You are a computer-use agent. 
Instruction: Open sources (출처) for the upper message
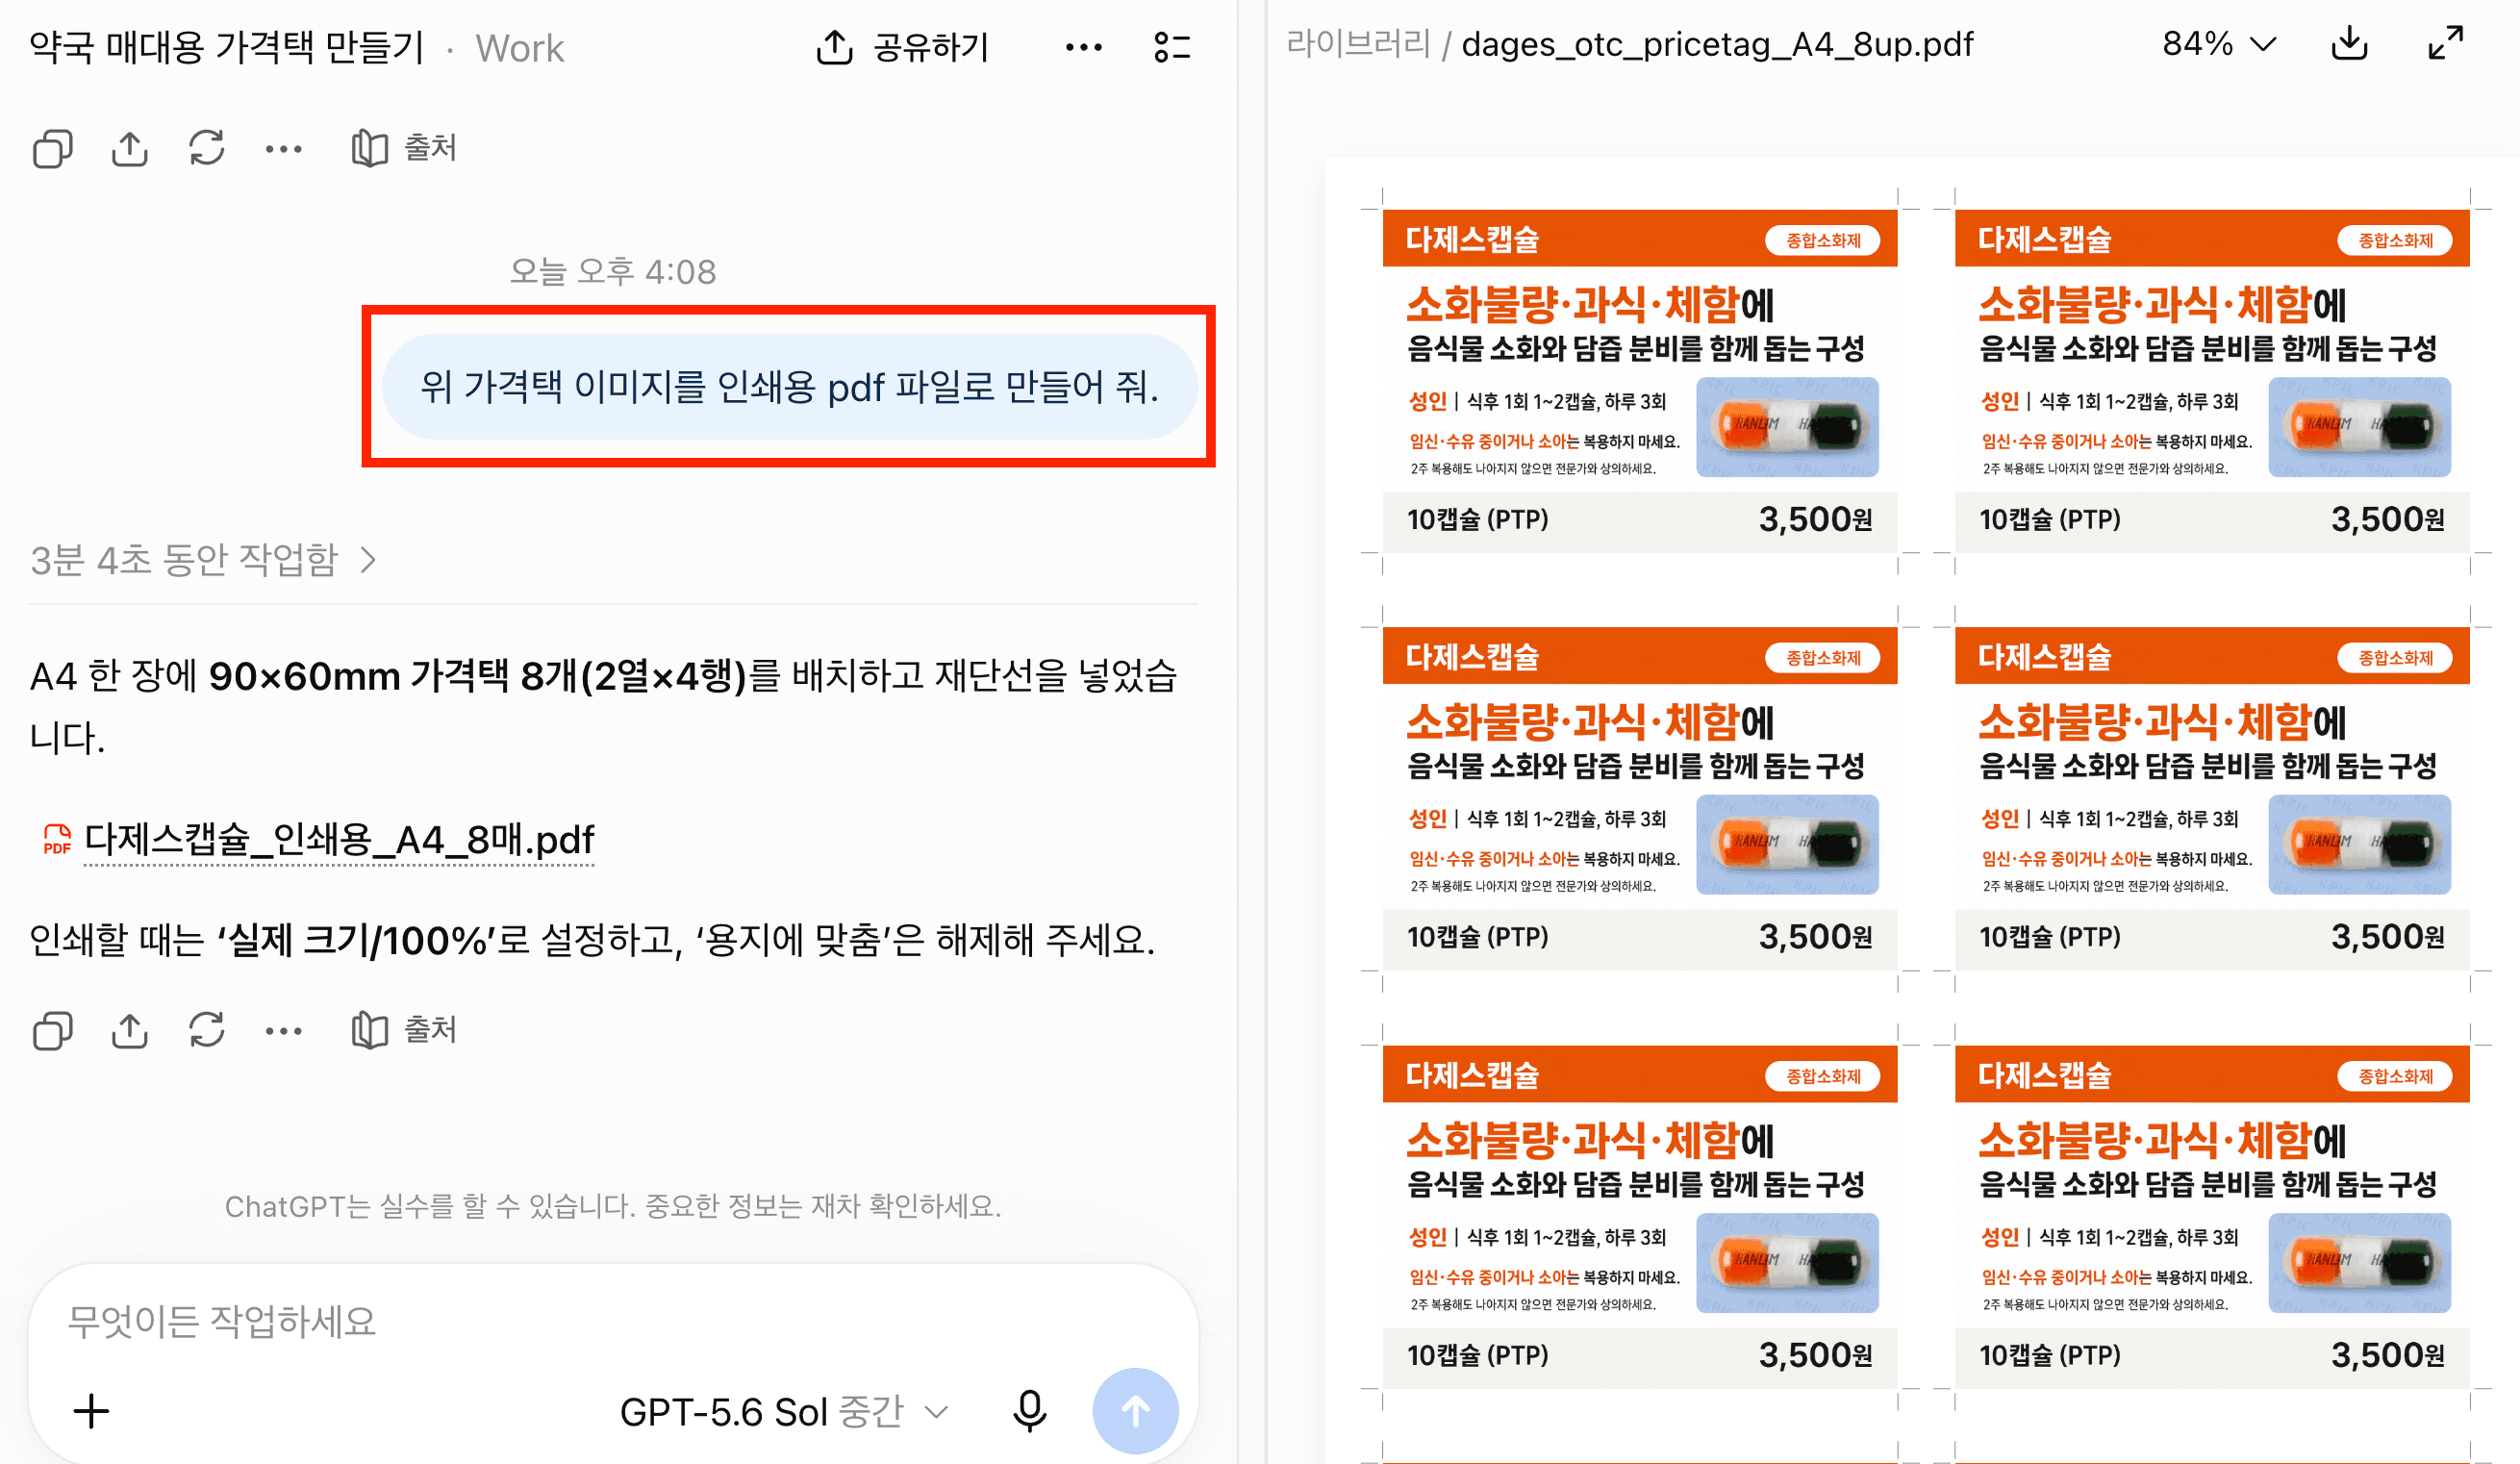[x=404, y=149]
